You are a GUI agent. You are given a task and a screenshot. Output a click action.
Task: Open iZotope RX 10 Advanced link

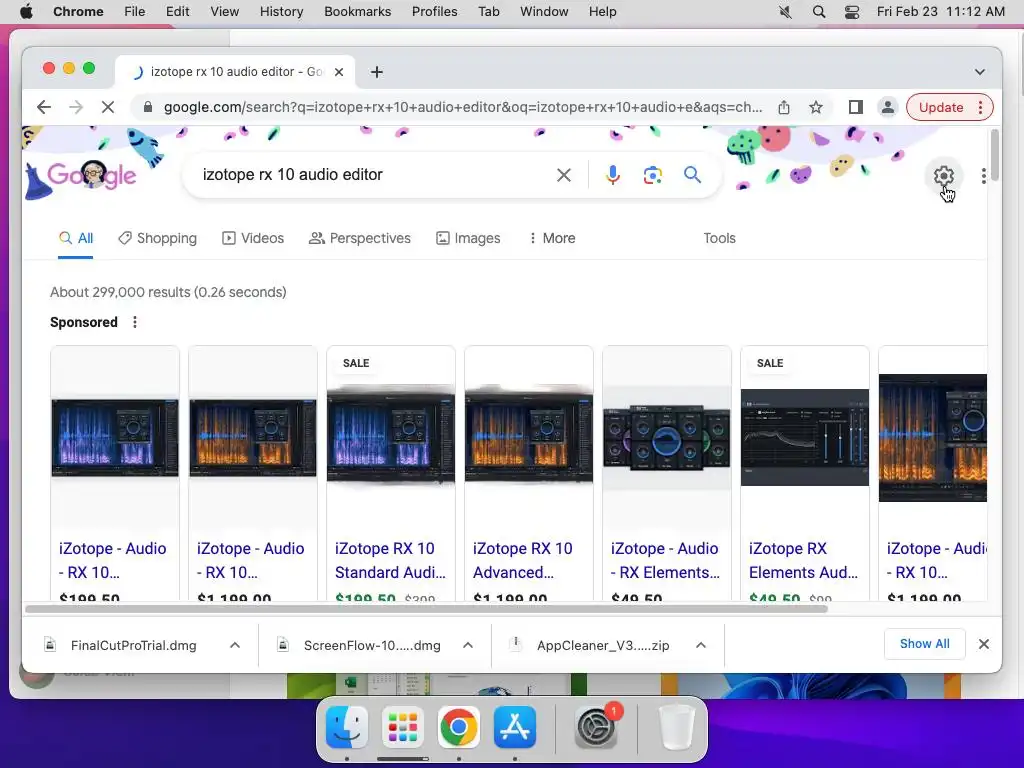pos(523,560)
